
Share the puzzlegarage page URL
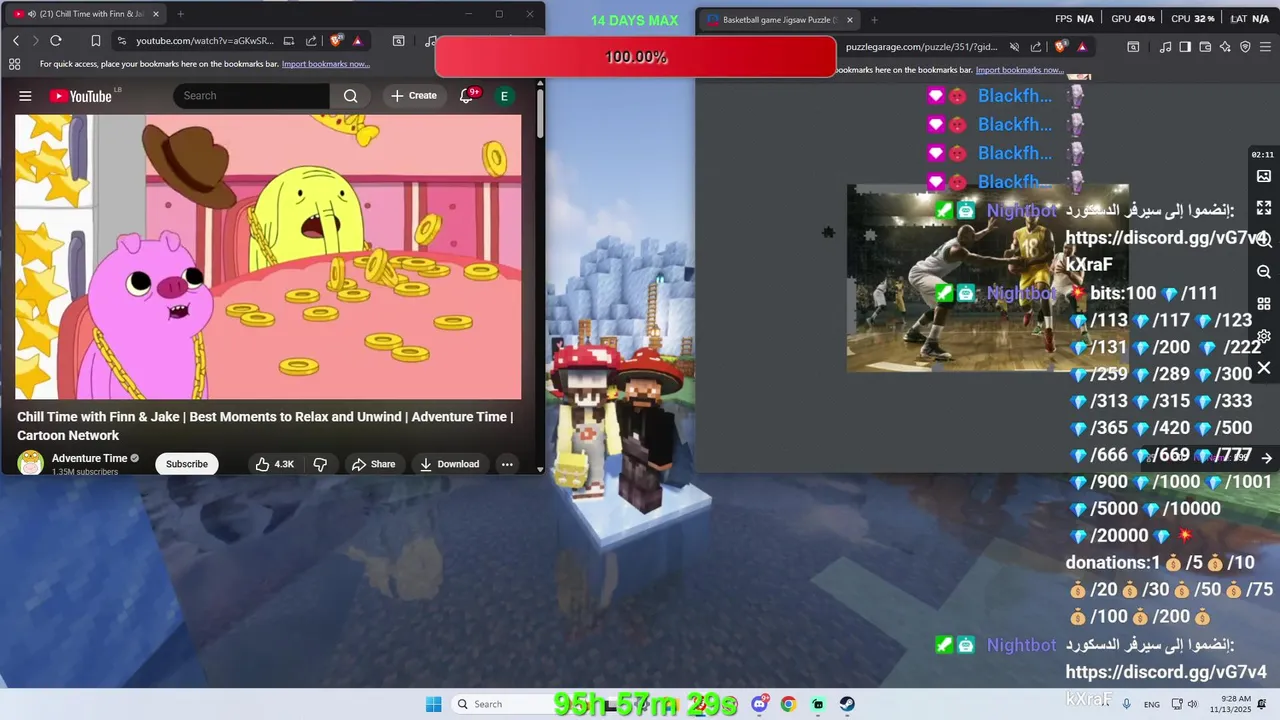coord(1036,46)
